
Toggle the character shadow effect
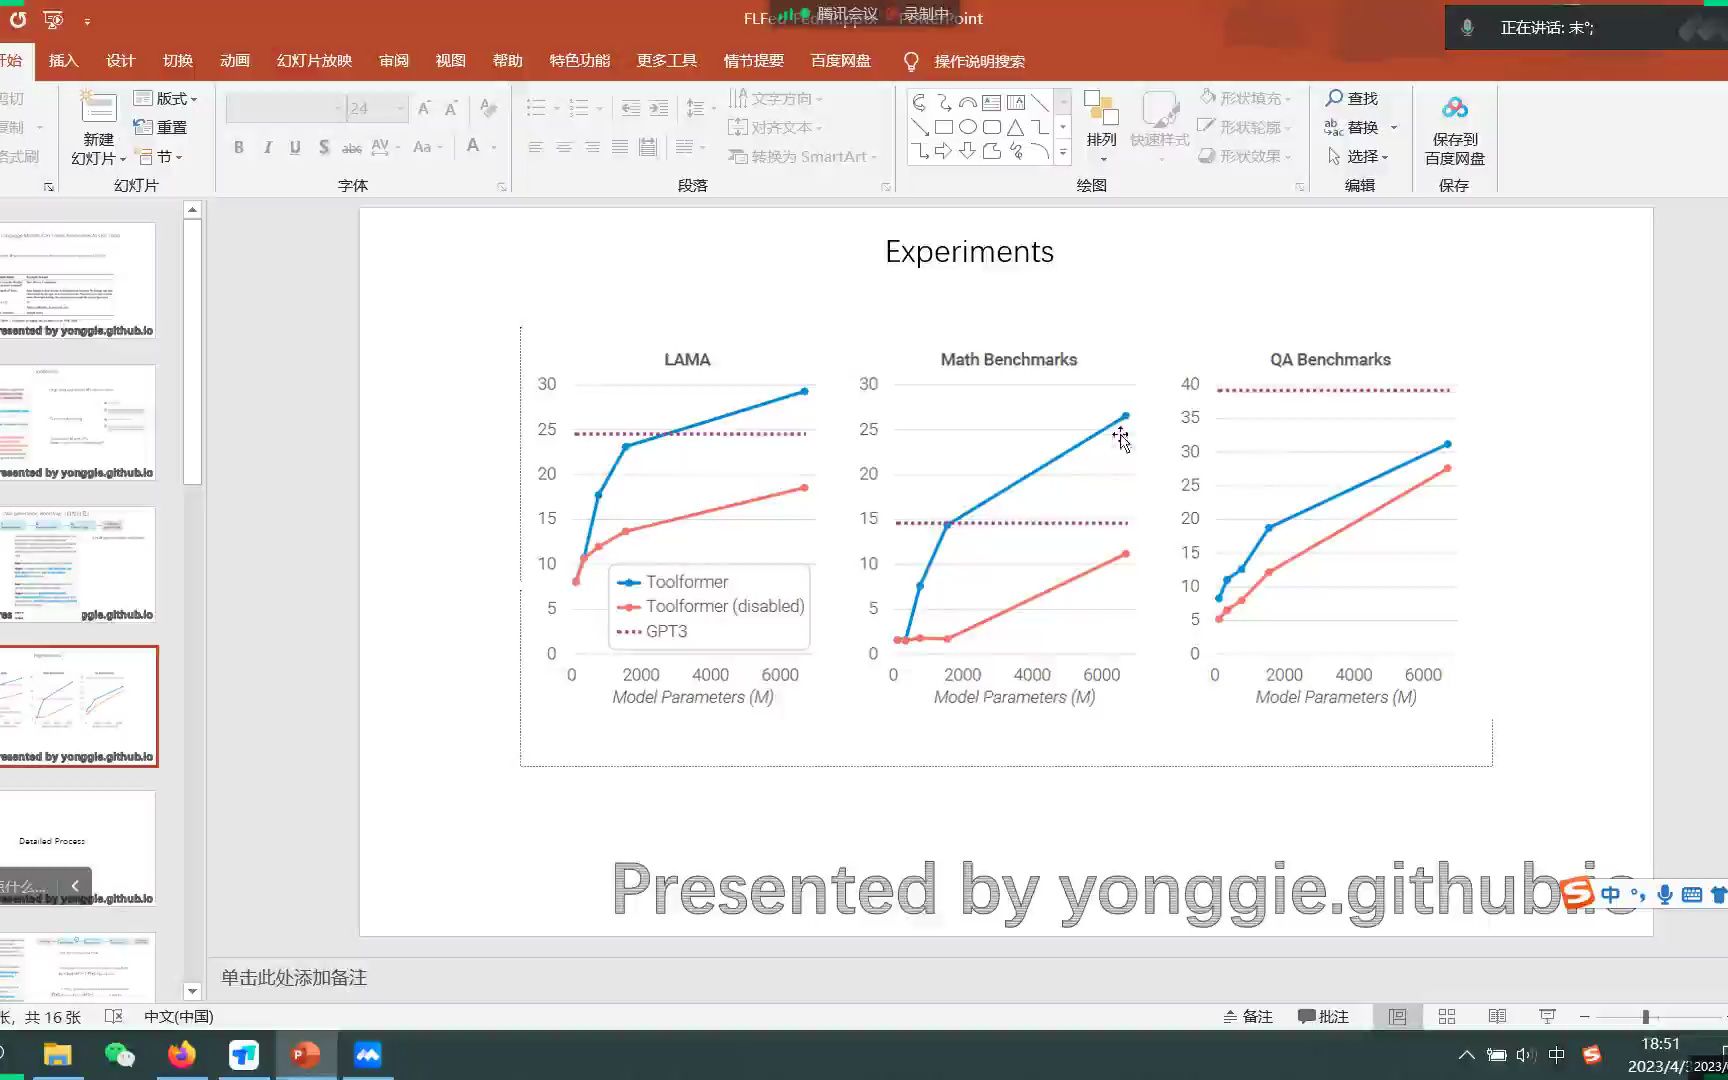[324, 147]
